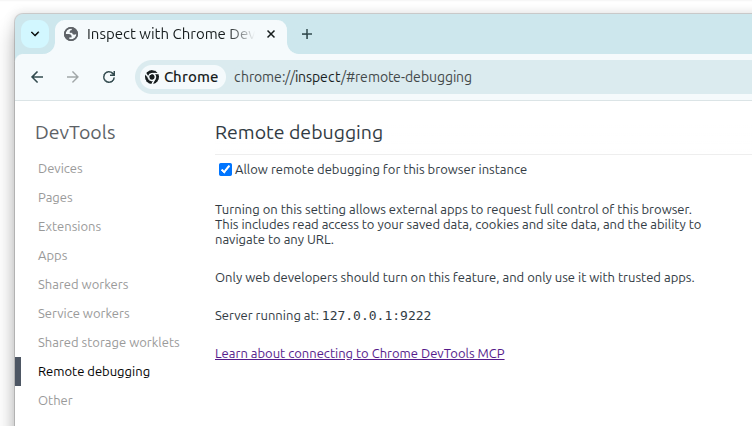Select the Inspect with Chrome DevTools tab
This screenshot has width=752, height=426.
click(171, 34)
